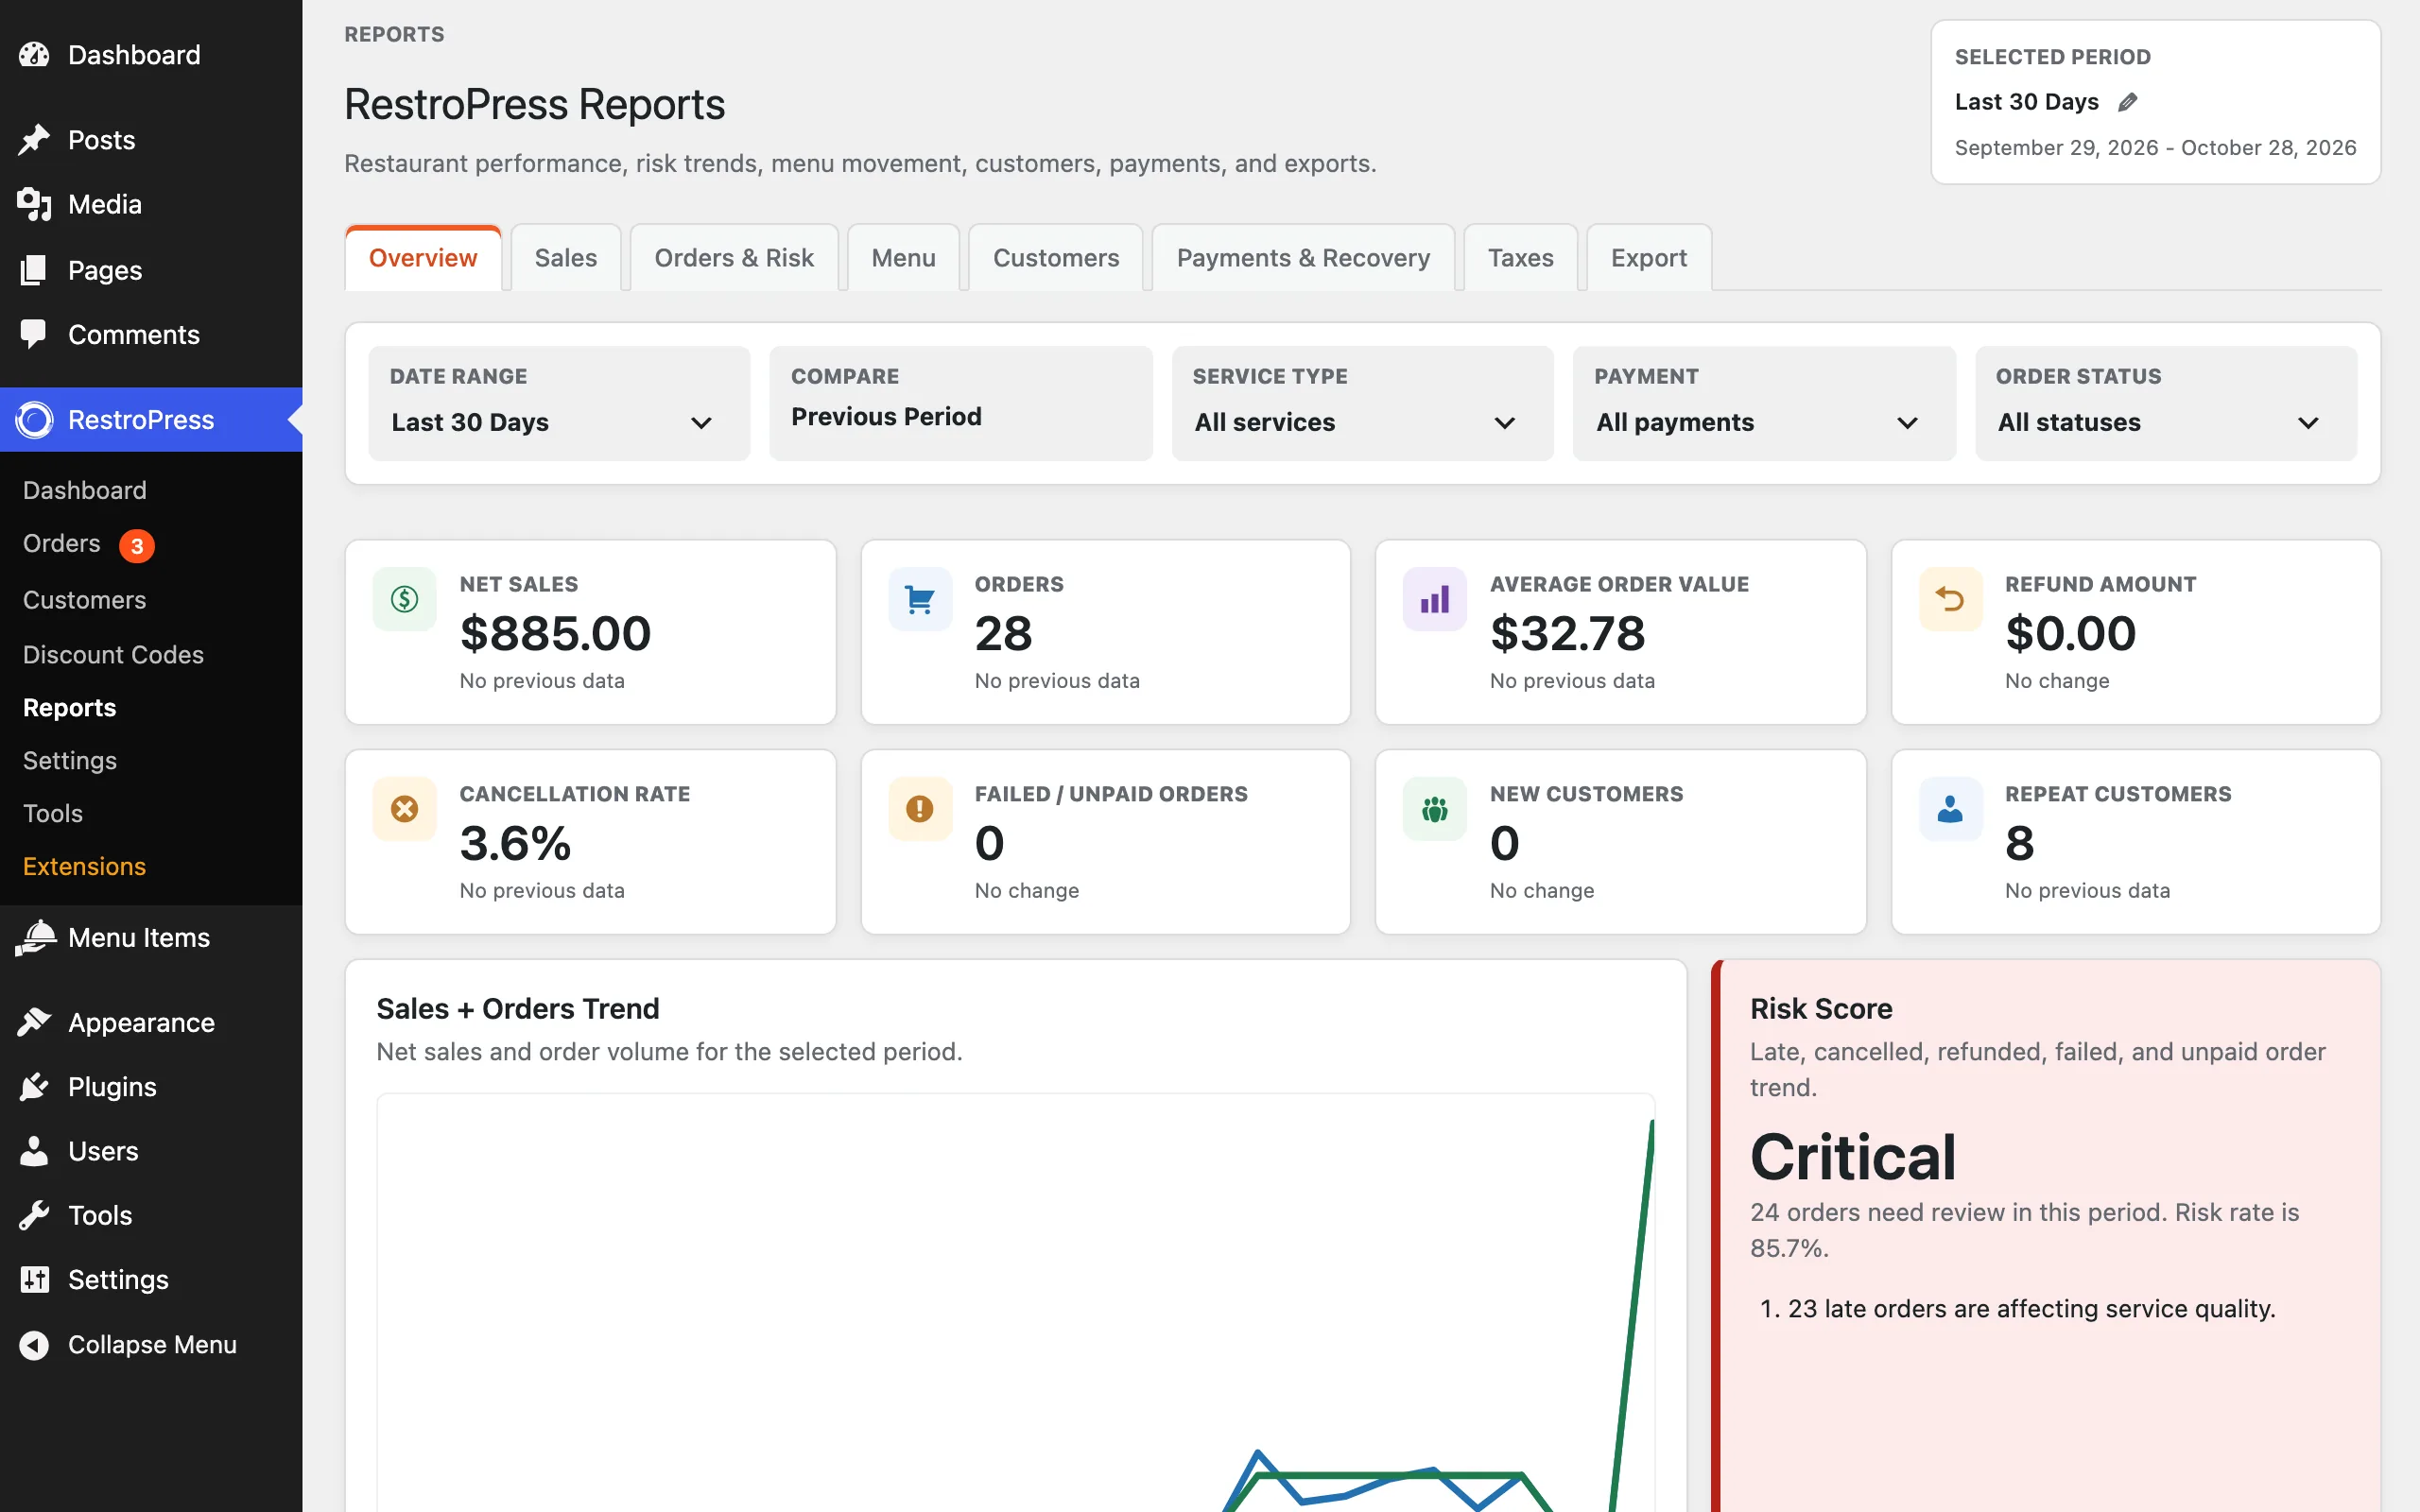The width and height of the screenshot is (2420, 1512).
Task: Open the Taxes tab
Action: (x=1520, y=258)
